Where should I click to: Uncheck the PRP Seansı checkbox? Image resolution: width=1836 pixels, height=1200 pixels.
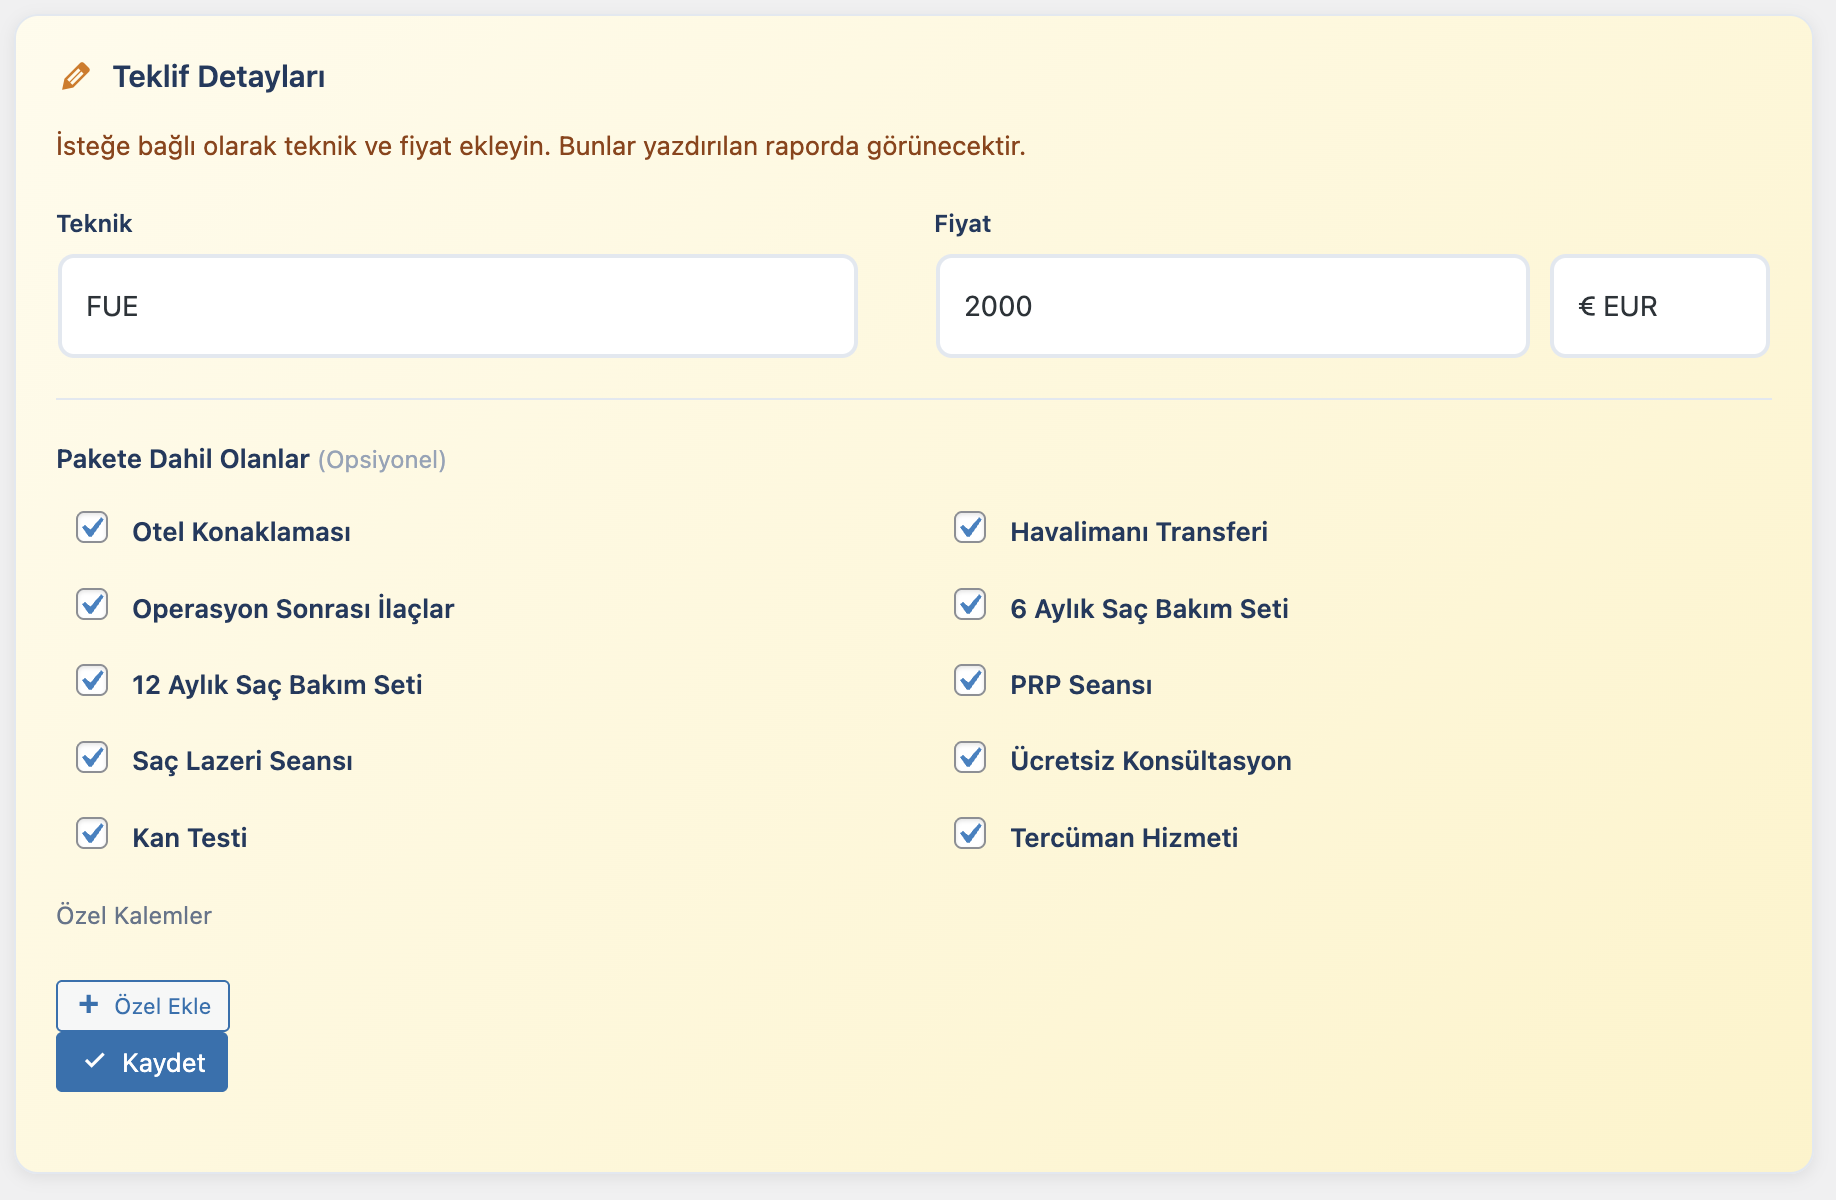(x=970, y=681)
